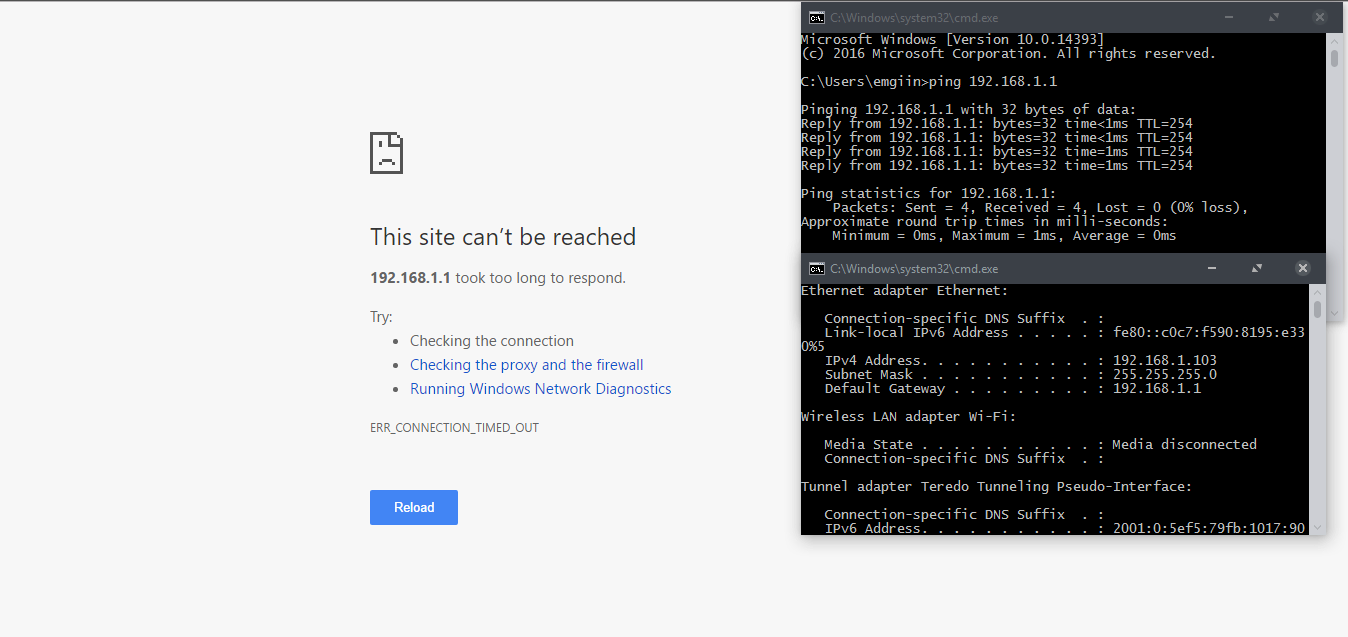
Task: Click the ipconfig window's title bar text
Action: [914, 268]
